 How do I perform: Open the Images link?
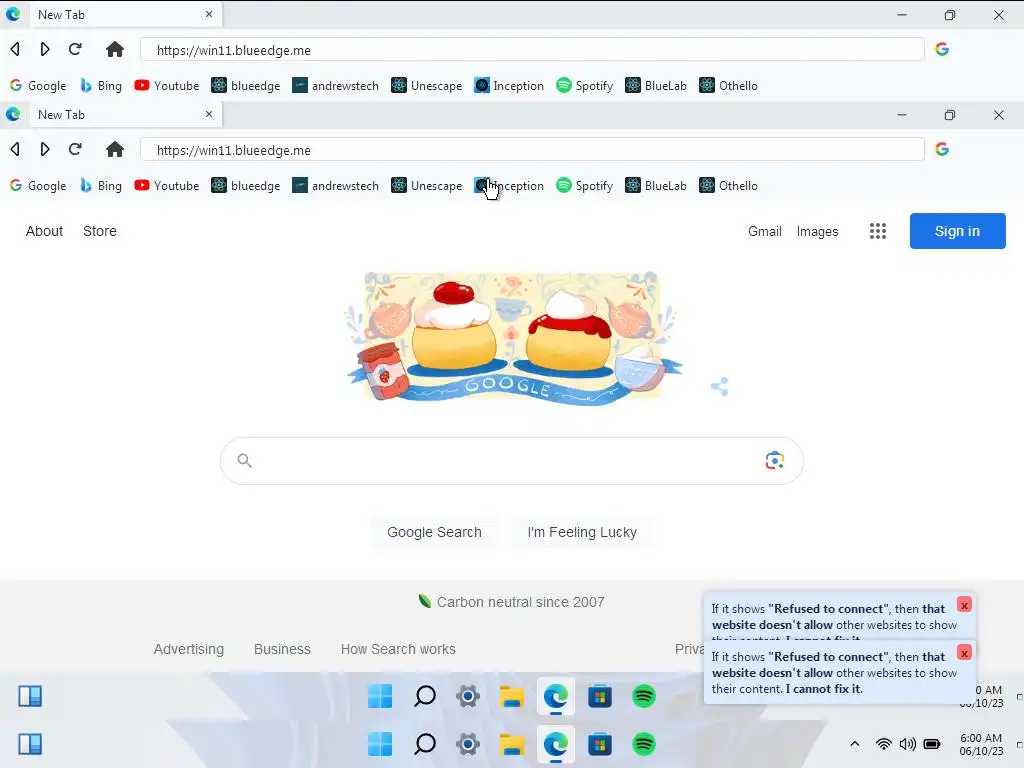point(817,231)
